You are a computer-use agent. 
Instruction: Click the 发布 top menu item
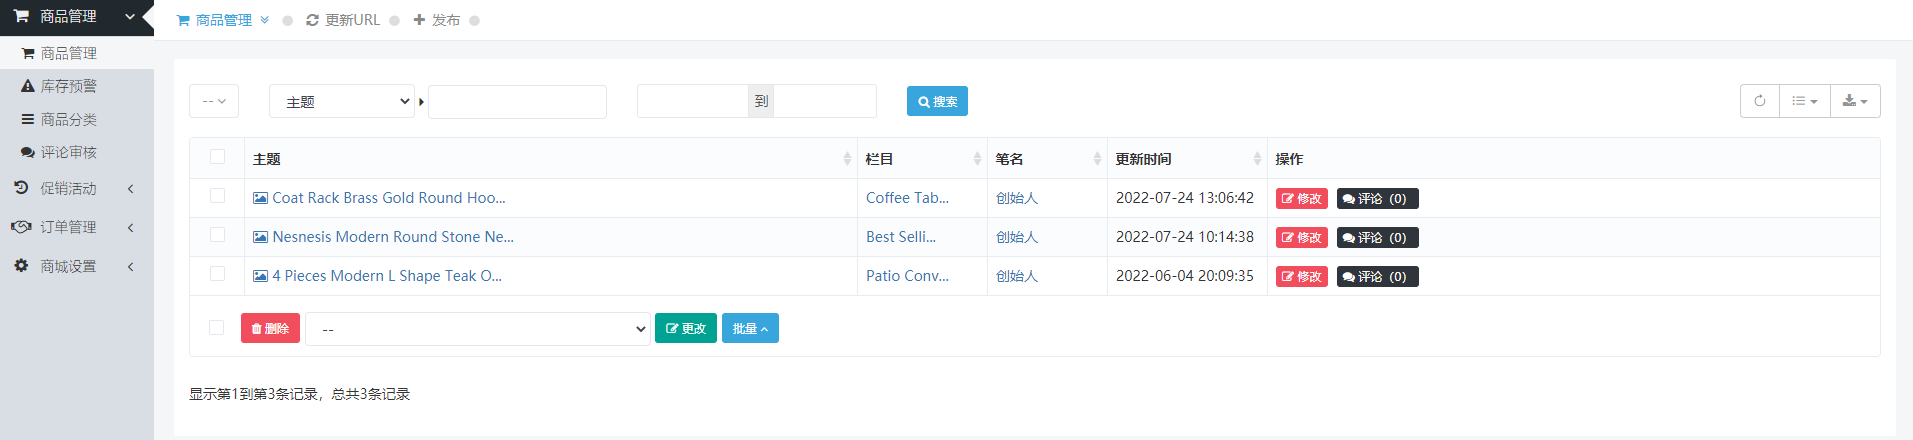click(x=437, y=20)
